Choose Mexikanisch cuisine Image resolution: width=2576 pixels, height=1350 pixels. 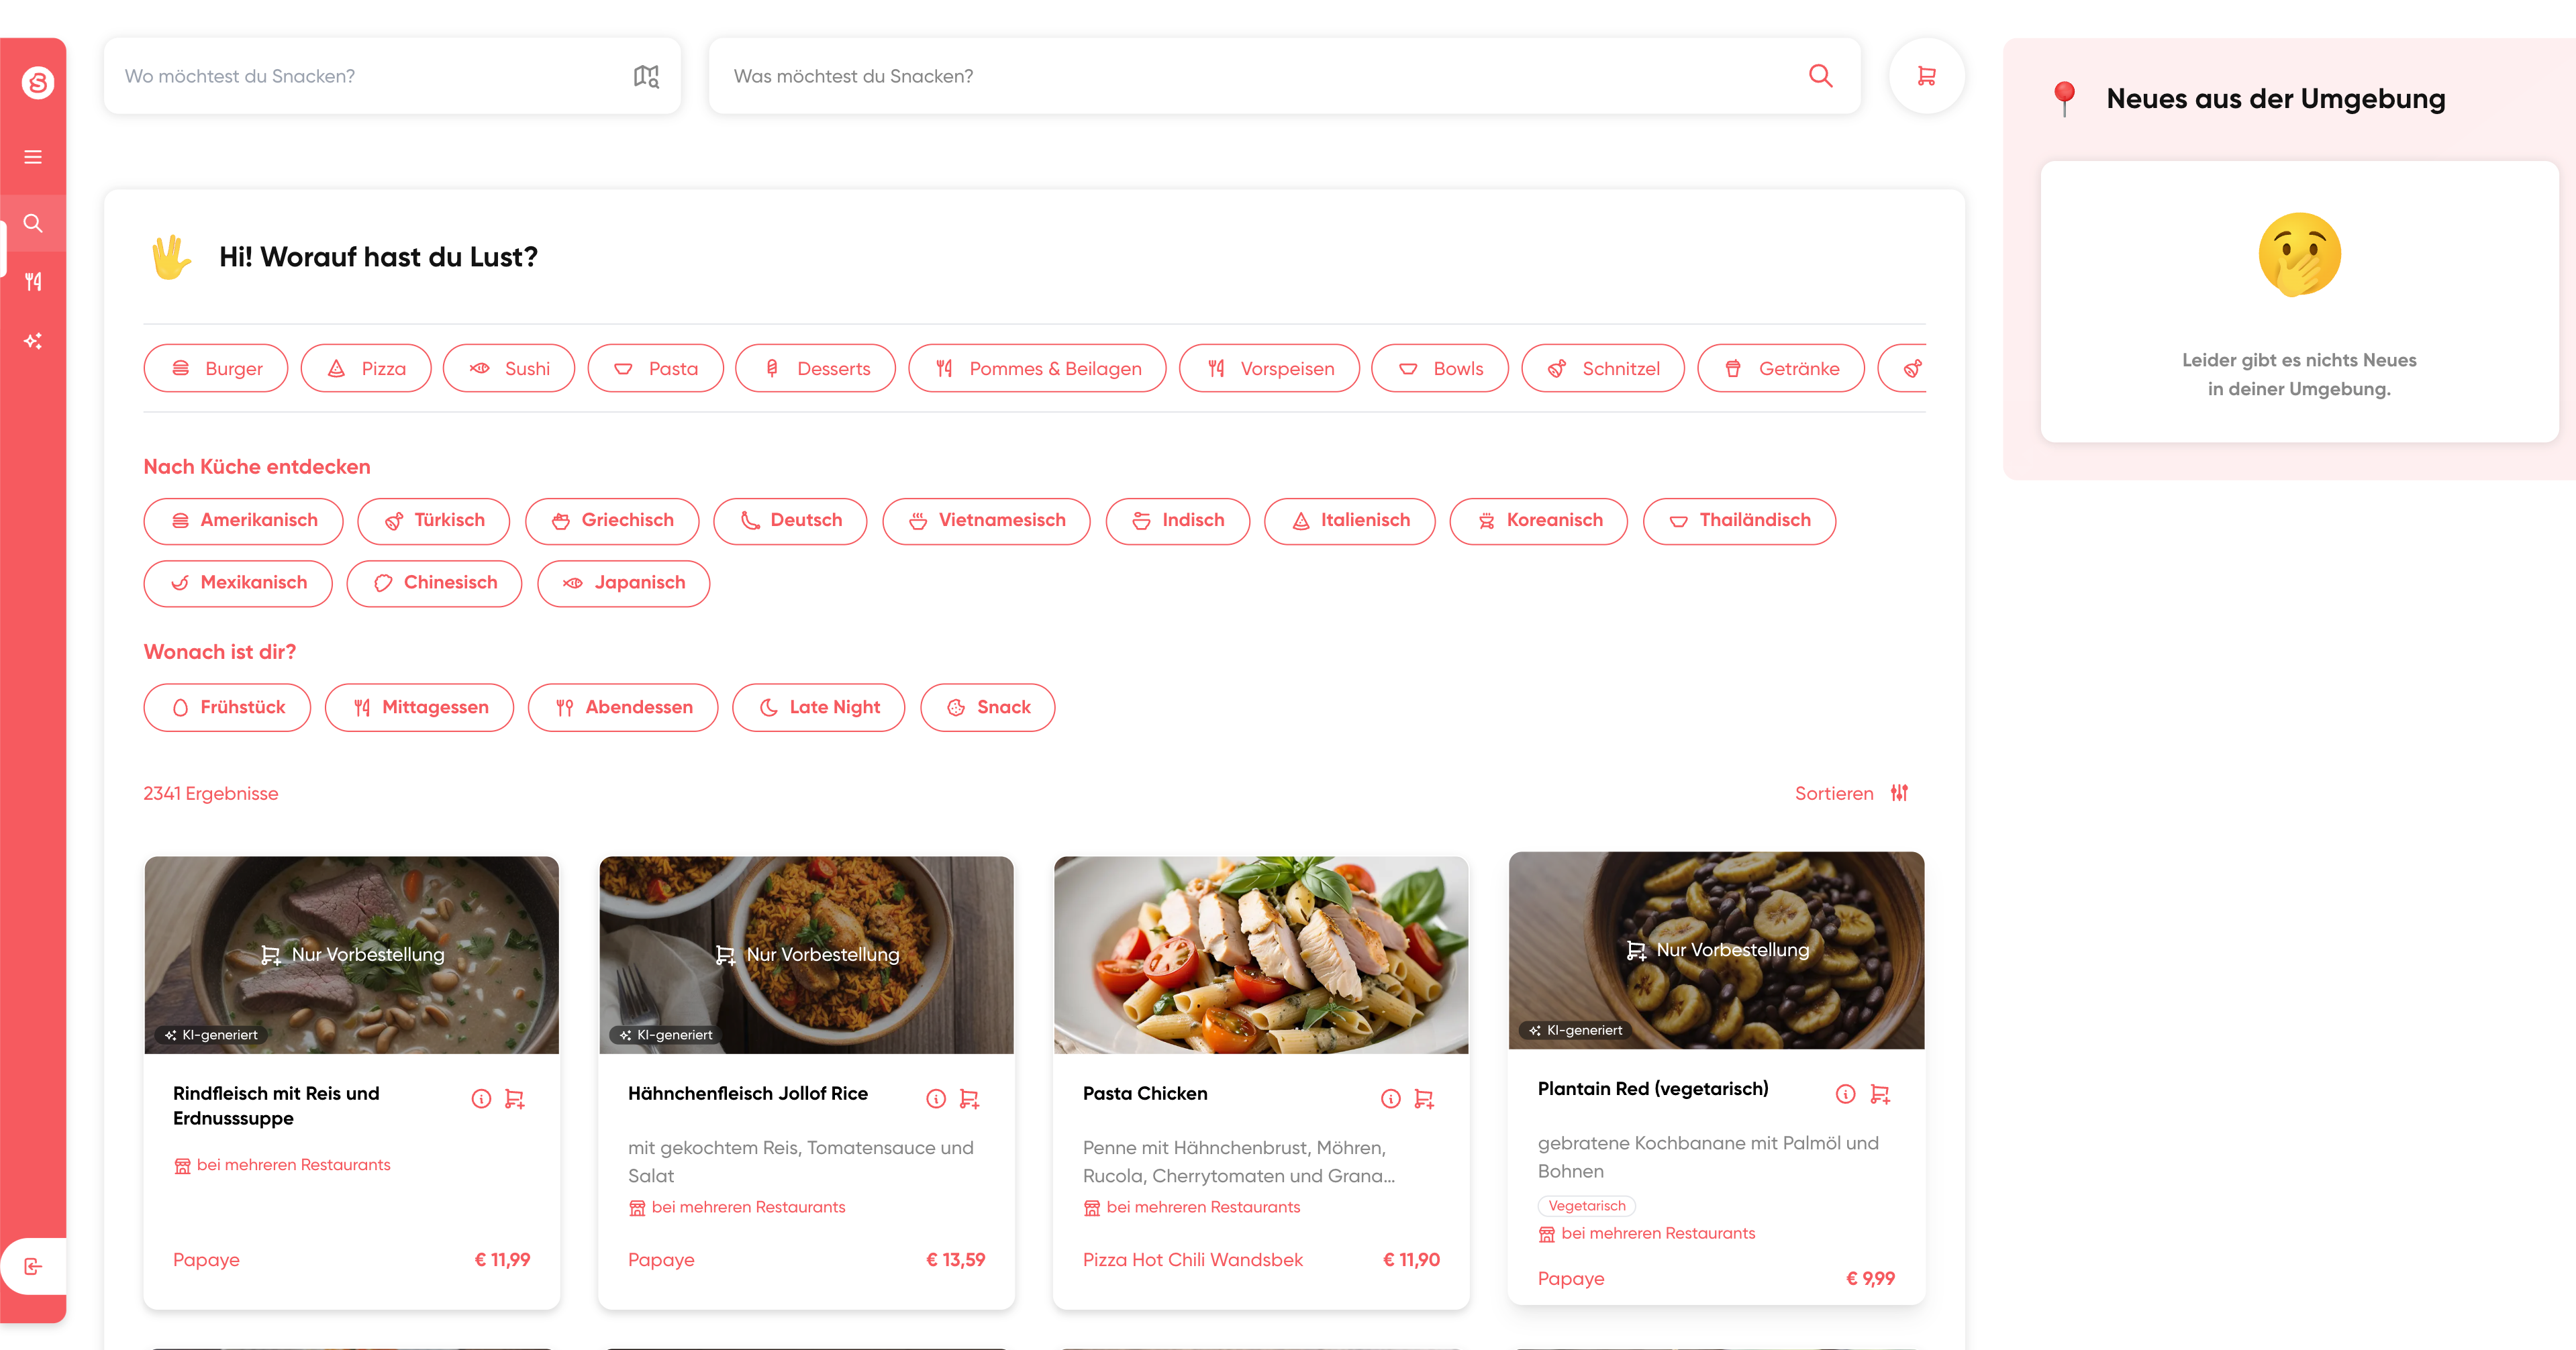click(238, 583)
